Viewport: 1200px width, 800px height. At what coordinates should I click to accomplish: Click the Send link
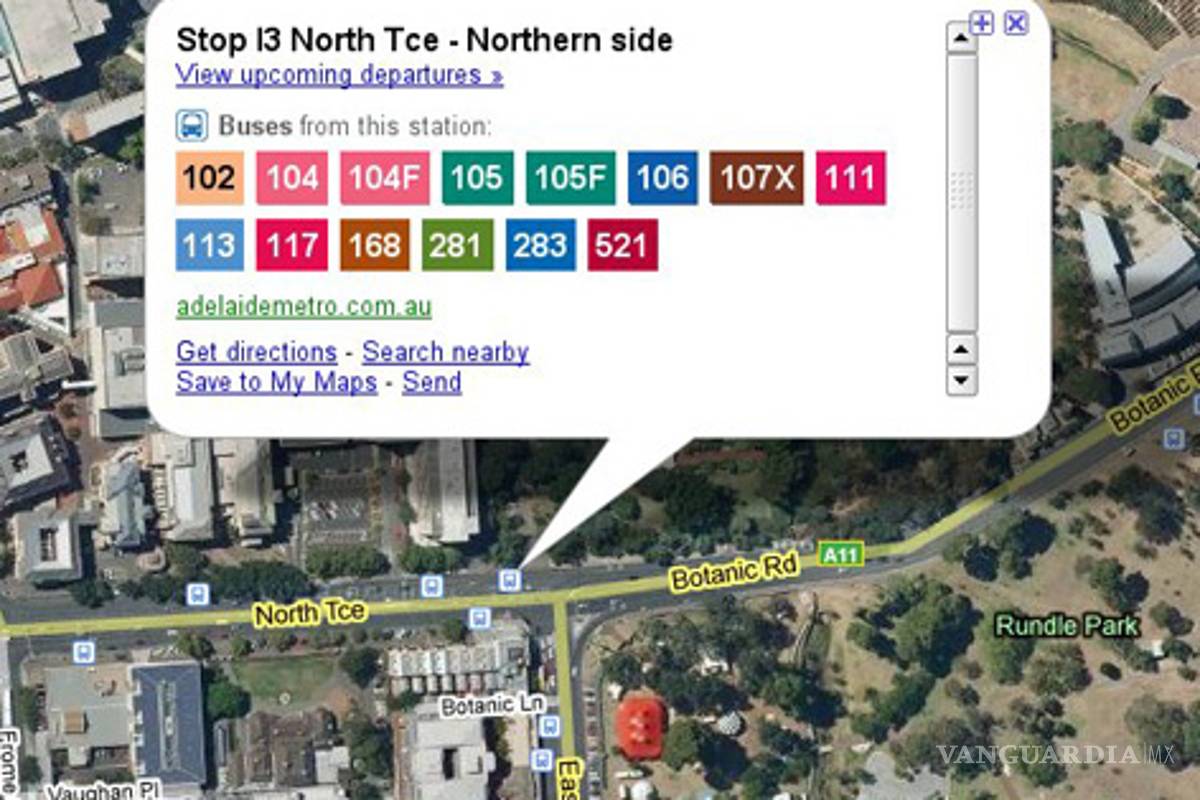click(432, 382)
